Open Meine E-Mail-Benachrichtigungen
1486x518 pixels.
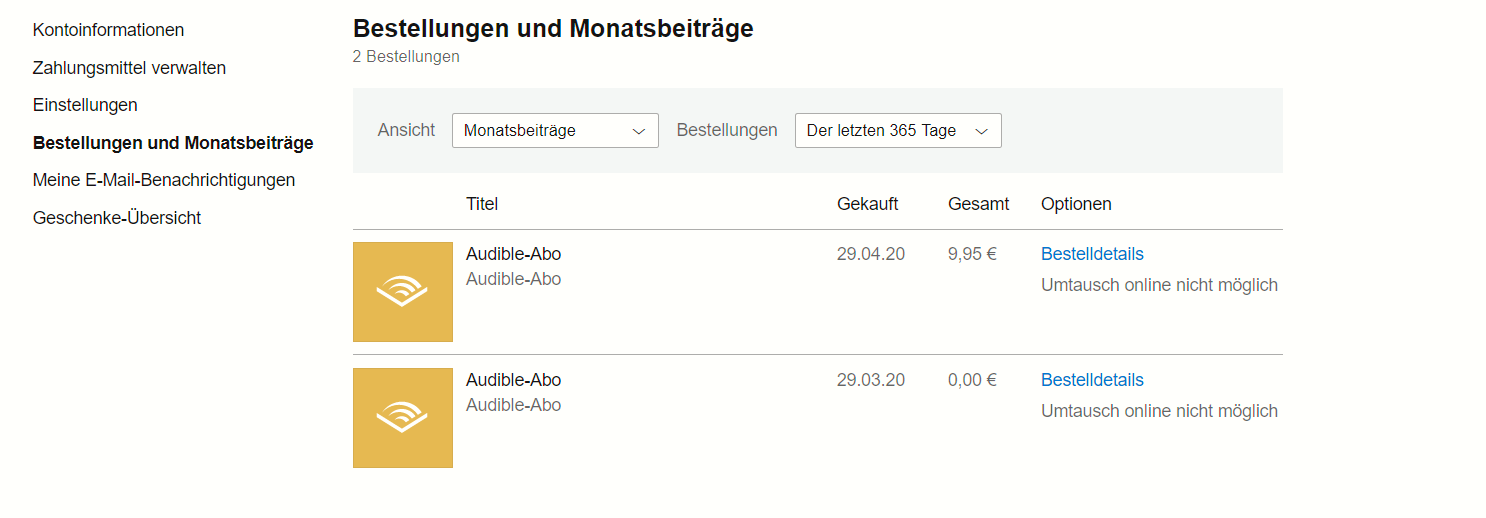164,180
